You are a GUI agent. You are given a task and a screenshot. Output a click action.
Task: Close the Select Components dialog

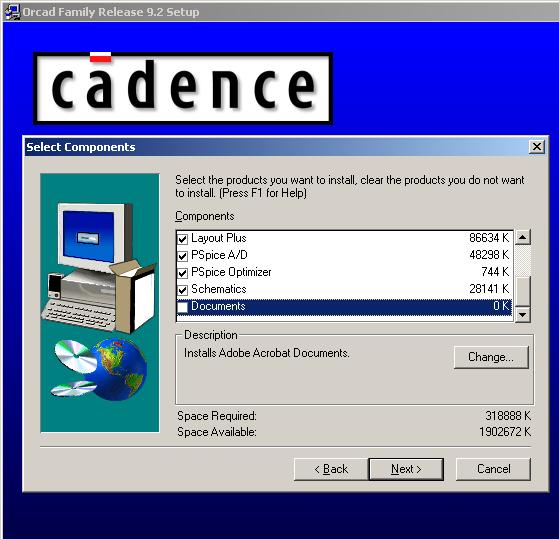[537, 147]
